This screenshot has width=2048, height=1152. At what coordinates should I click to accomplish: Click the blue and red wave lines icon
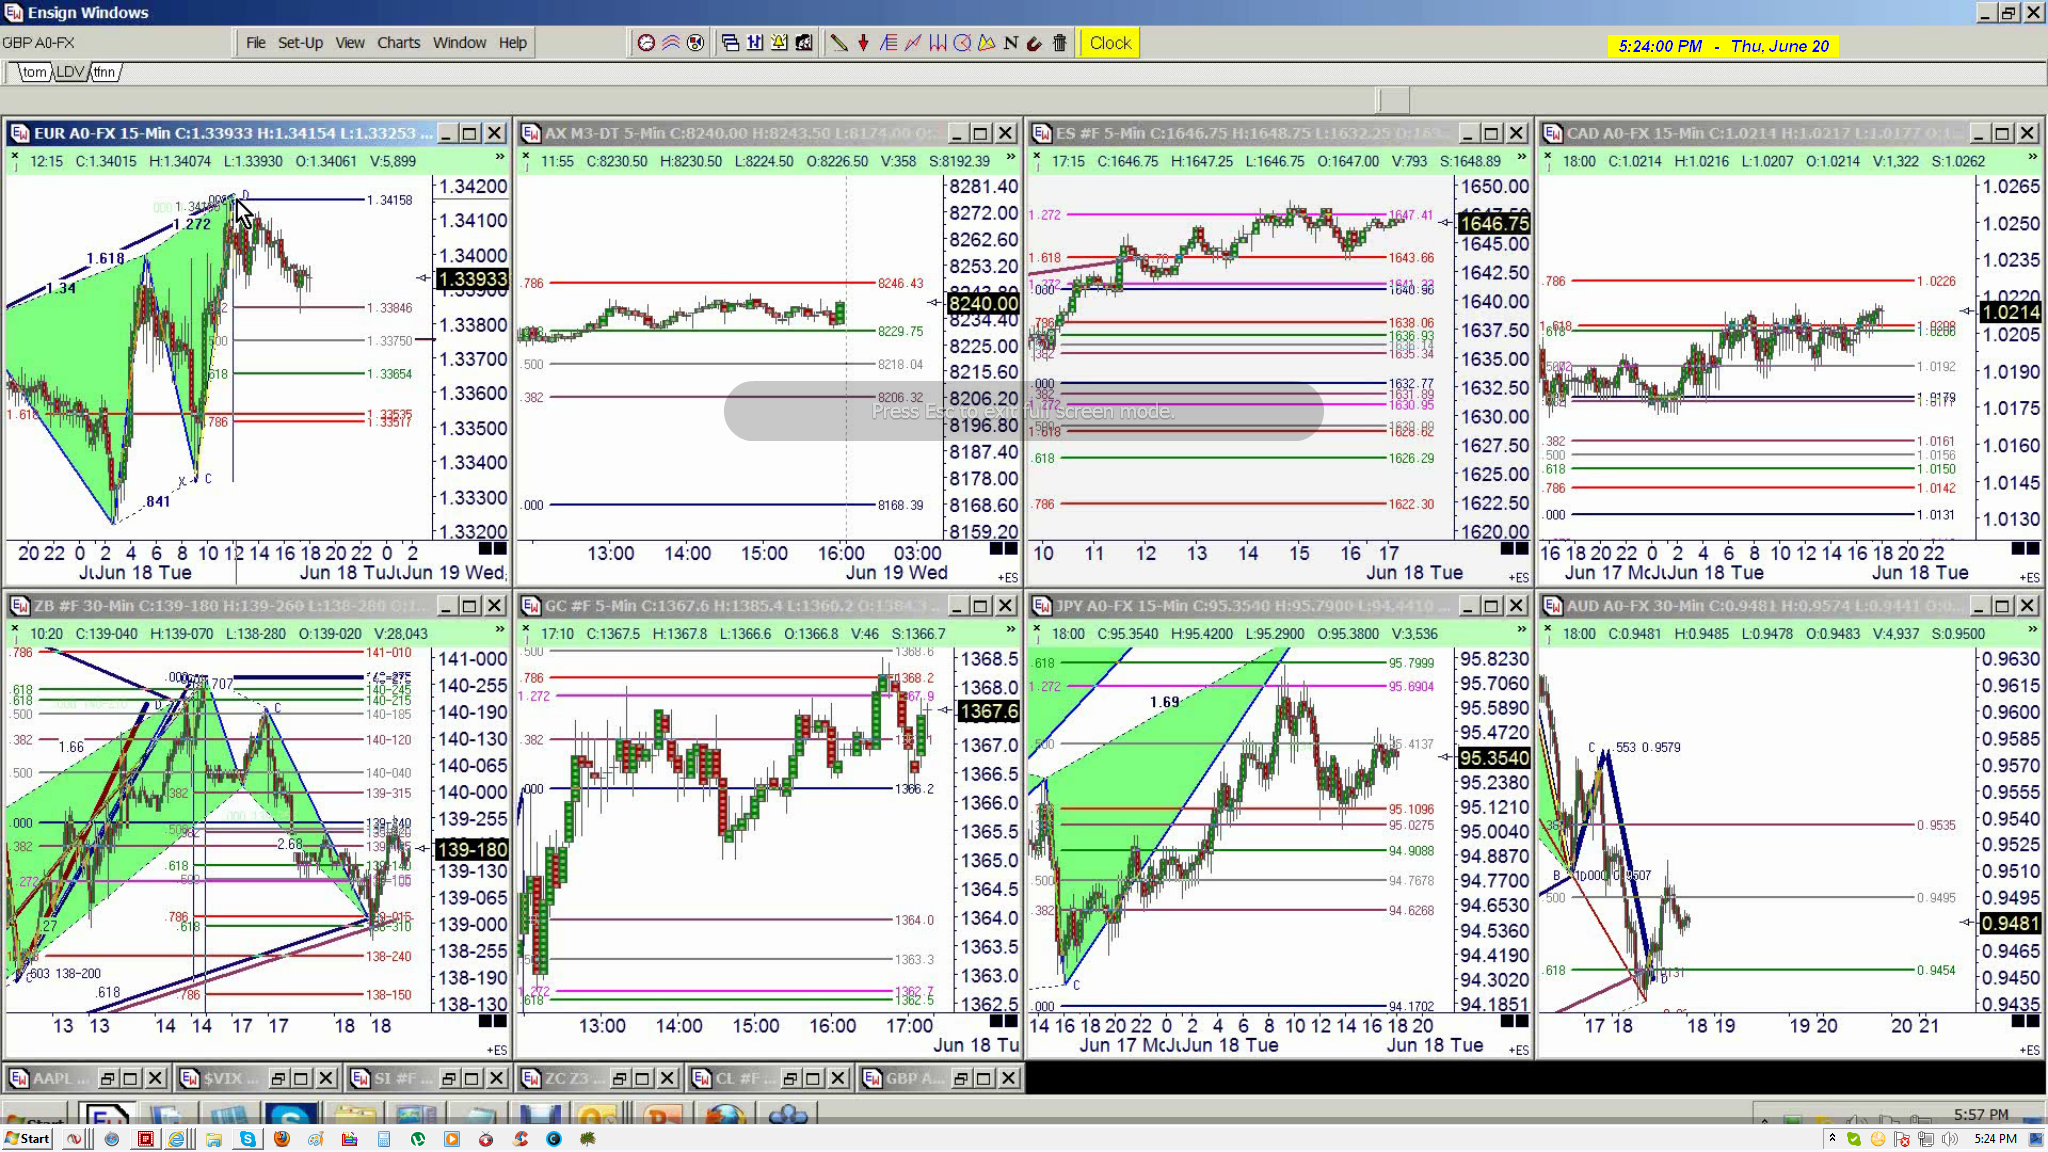click(x=670, y=43)
